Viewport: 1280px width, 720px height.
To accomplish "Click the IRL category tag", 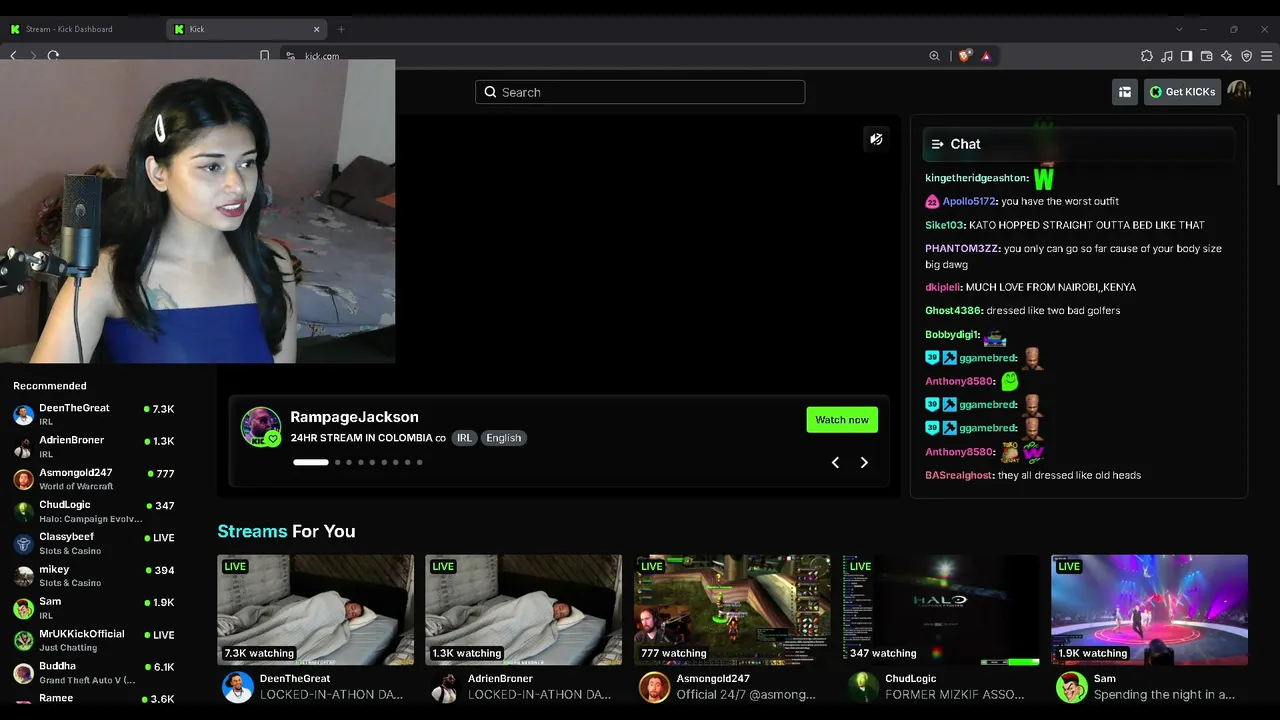I will (x=464, y=438).
